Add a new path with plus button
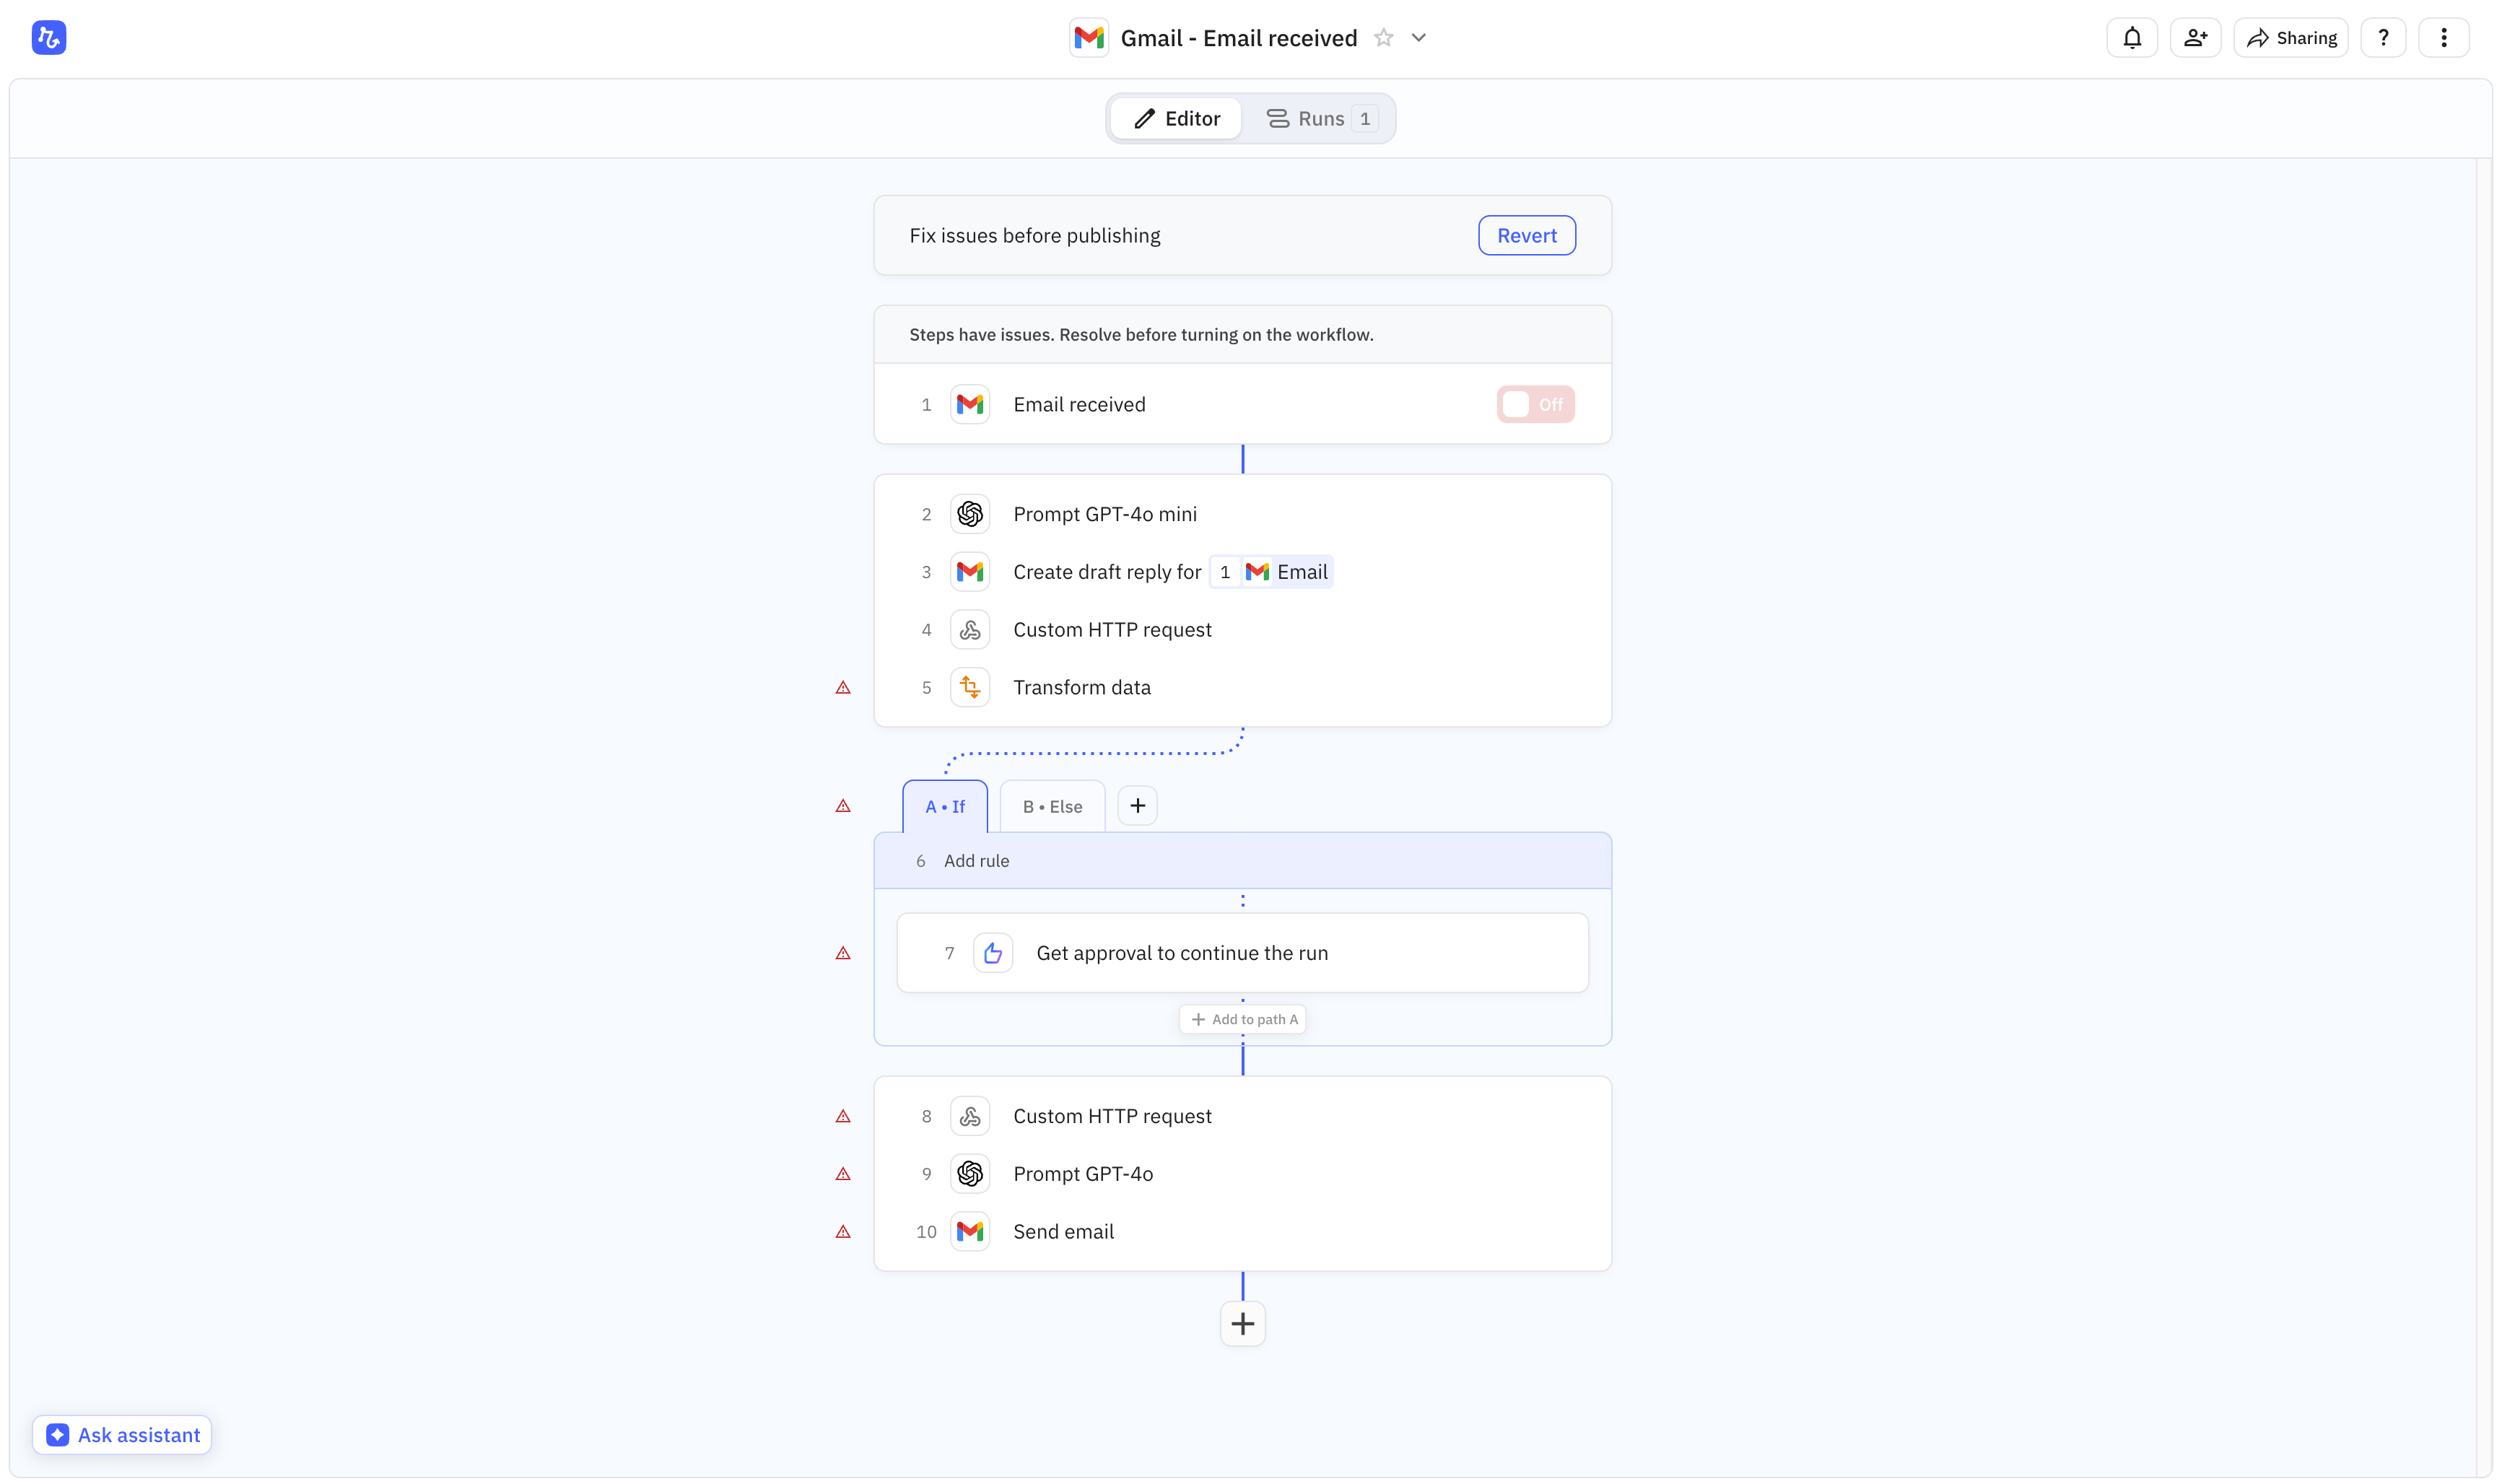The image size is (2502, 1484). coord(1137,806)
